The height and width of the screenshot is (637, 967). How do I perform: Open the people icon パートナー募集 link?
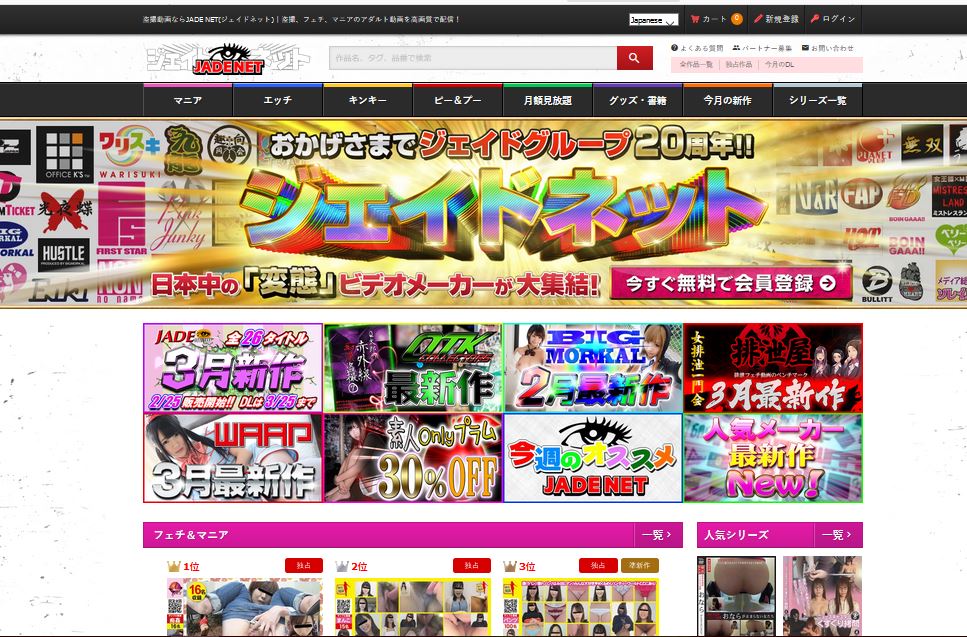762,48
